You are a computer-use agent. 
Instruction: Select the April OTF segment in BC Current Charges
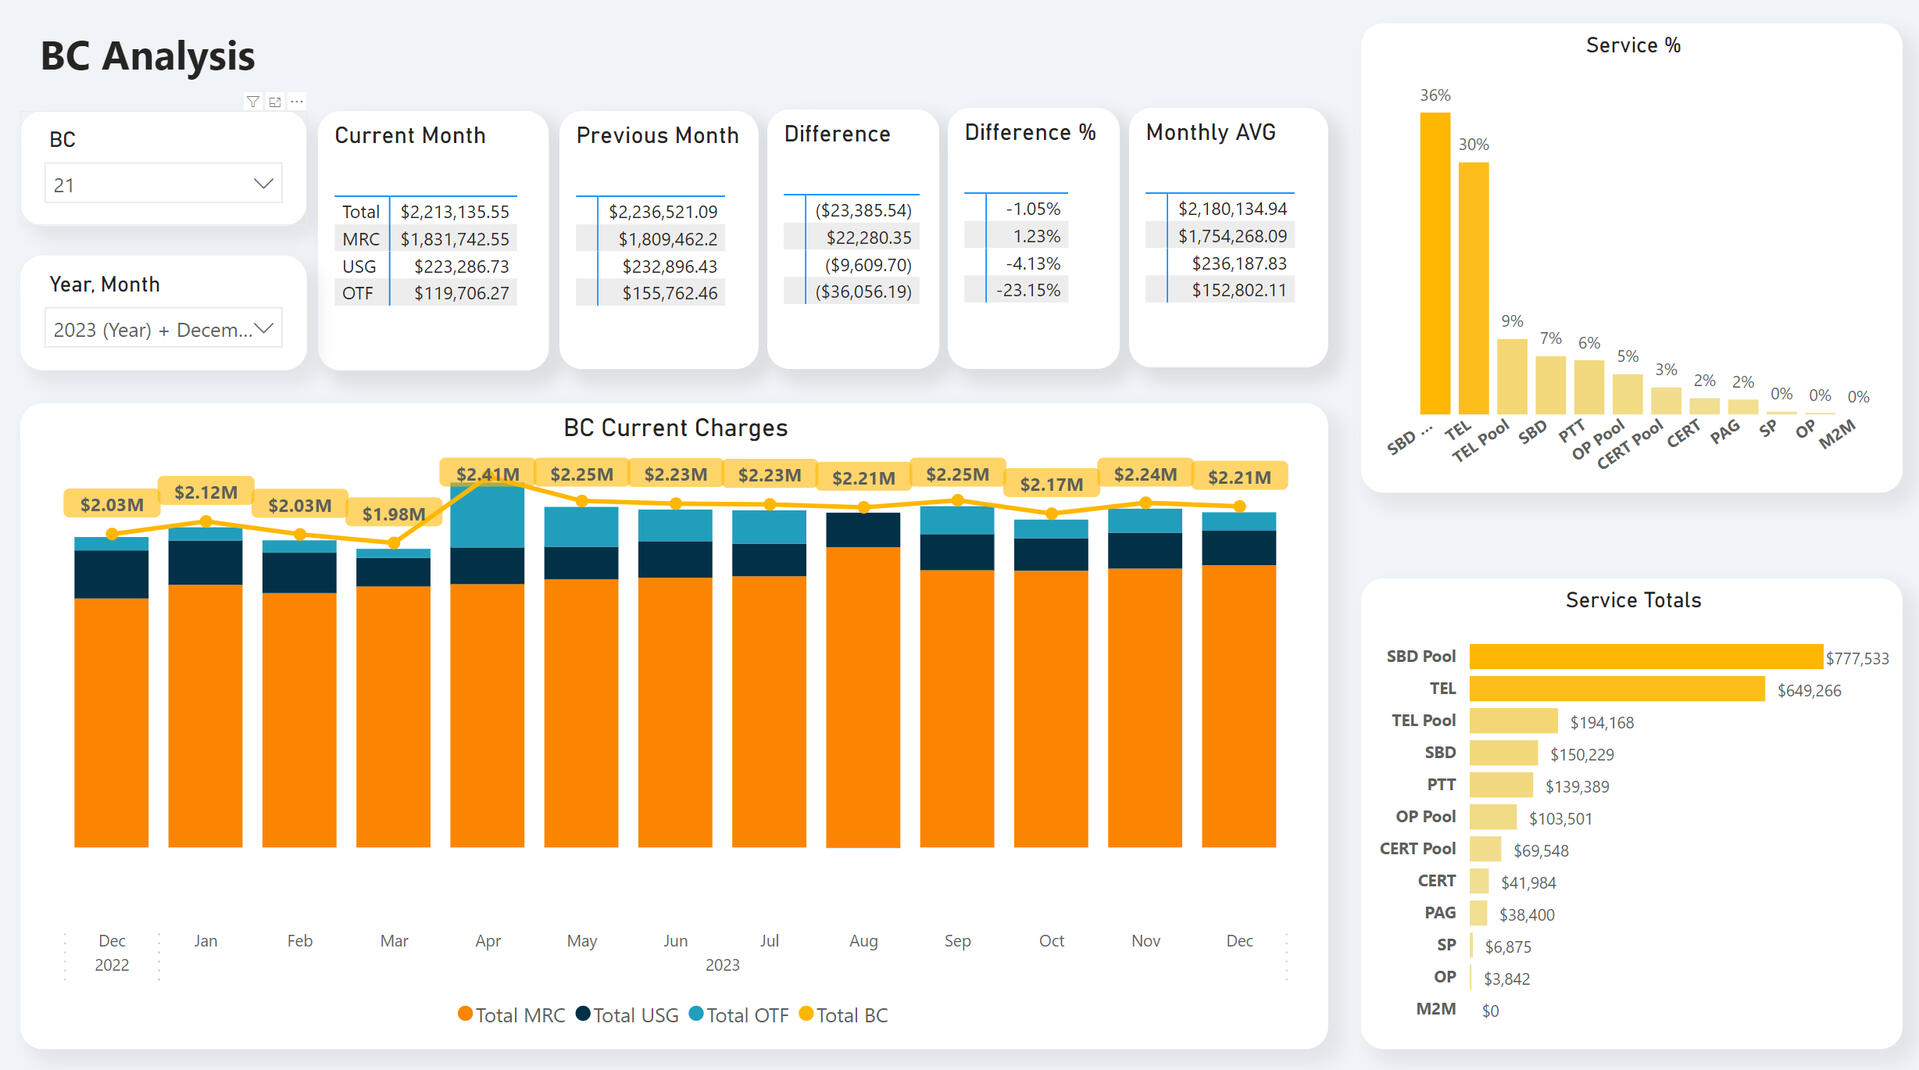tap(487, 517)
